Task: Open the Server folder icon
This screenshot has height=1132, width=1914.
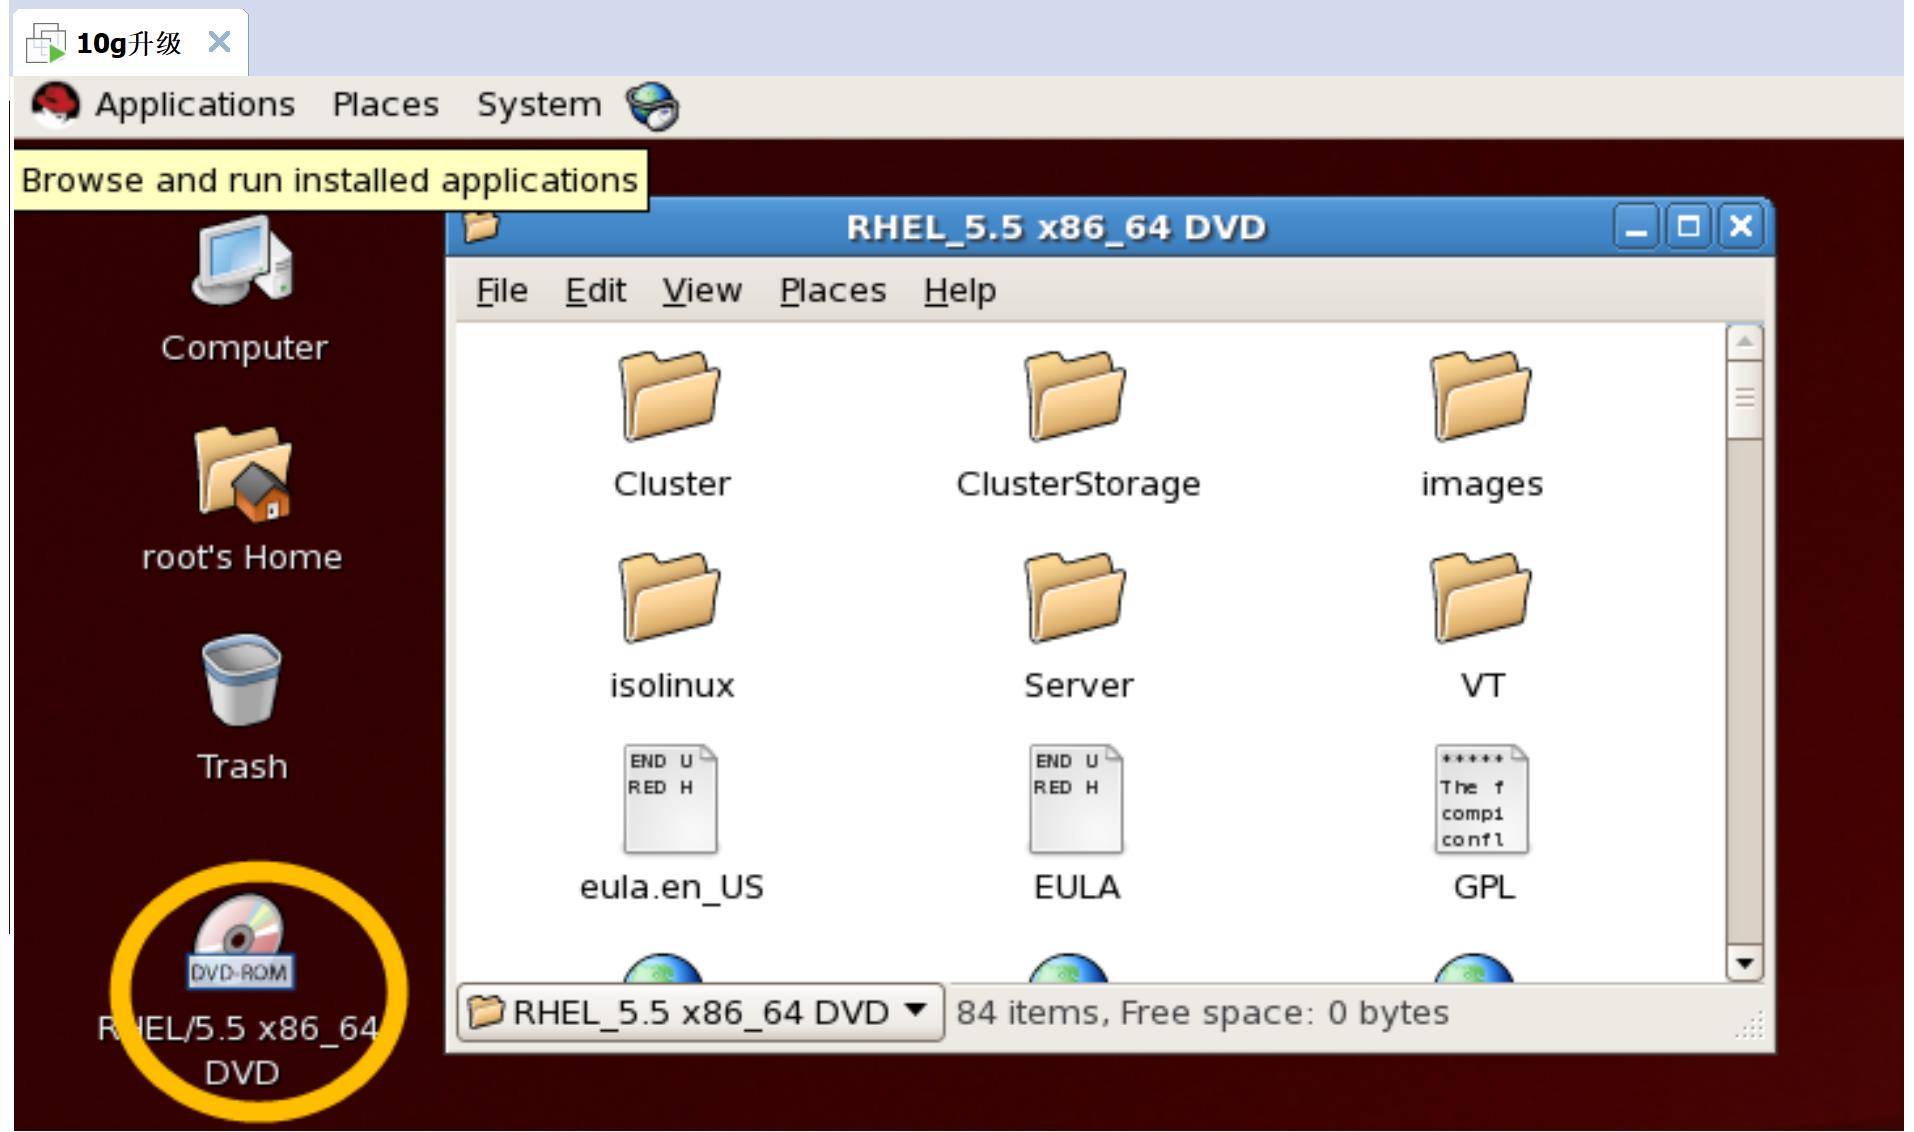Action: (1076, 597)
